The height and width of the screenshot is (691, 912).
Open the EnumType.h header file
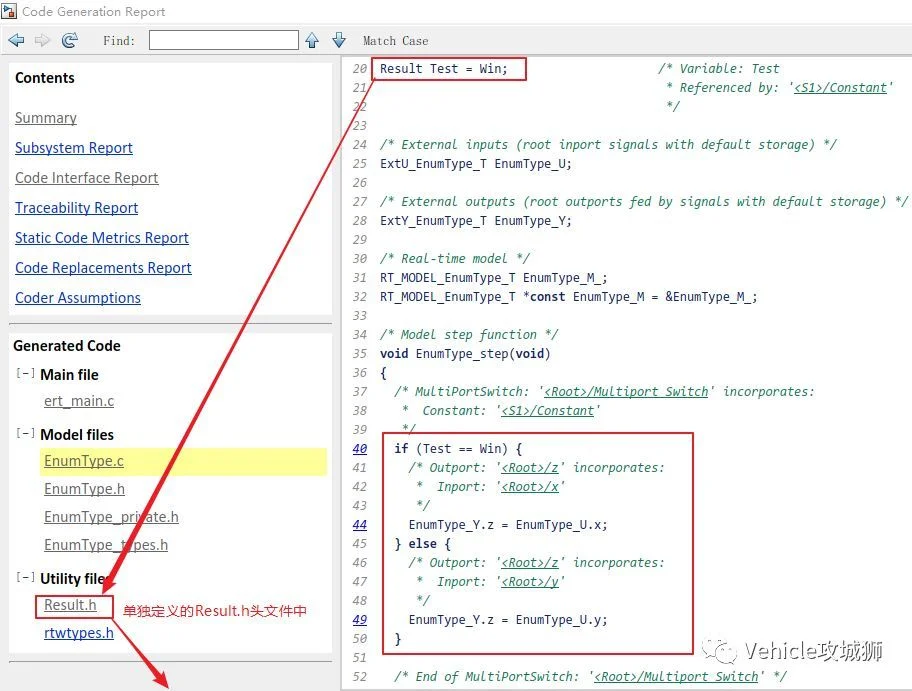(x=84, y=489)
